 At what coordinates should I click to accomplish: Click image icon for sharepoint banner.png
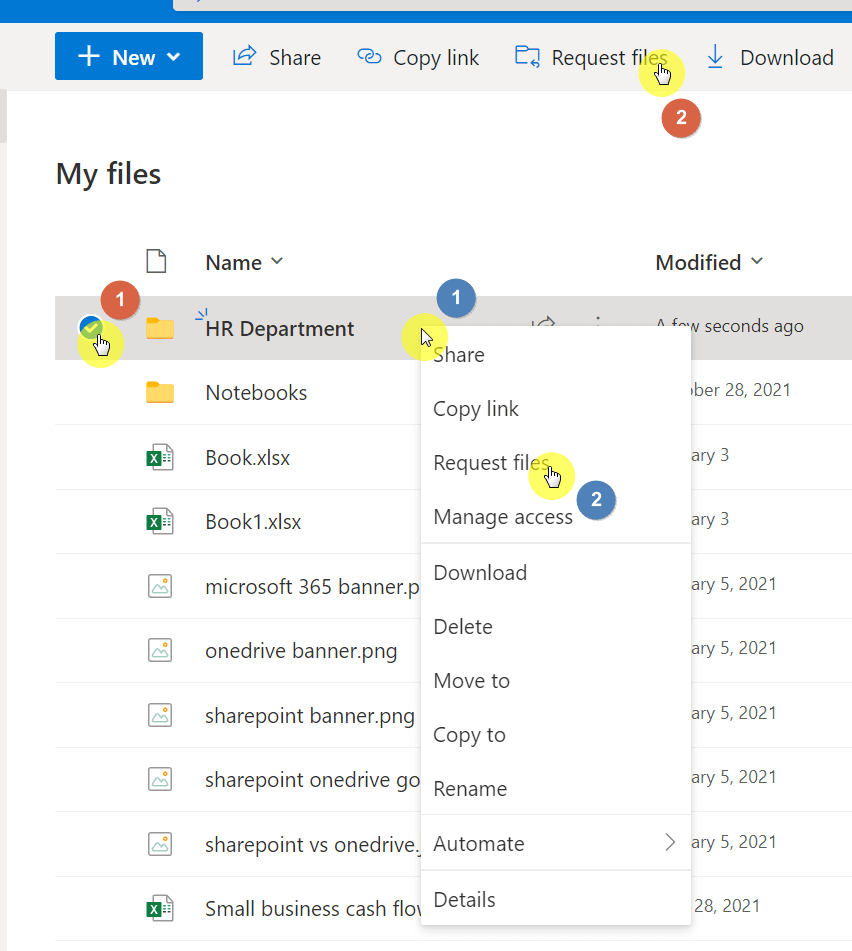[160, 715]
